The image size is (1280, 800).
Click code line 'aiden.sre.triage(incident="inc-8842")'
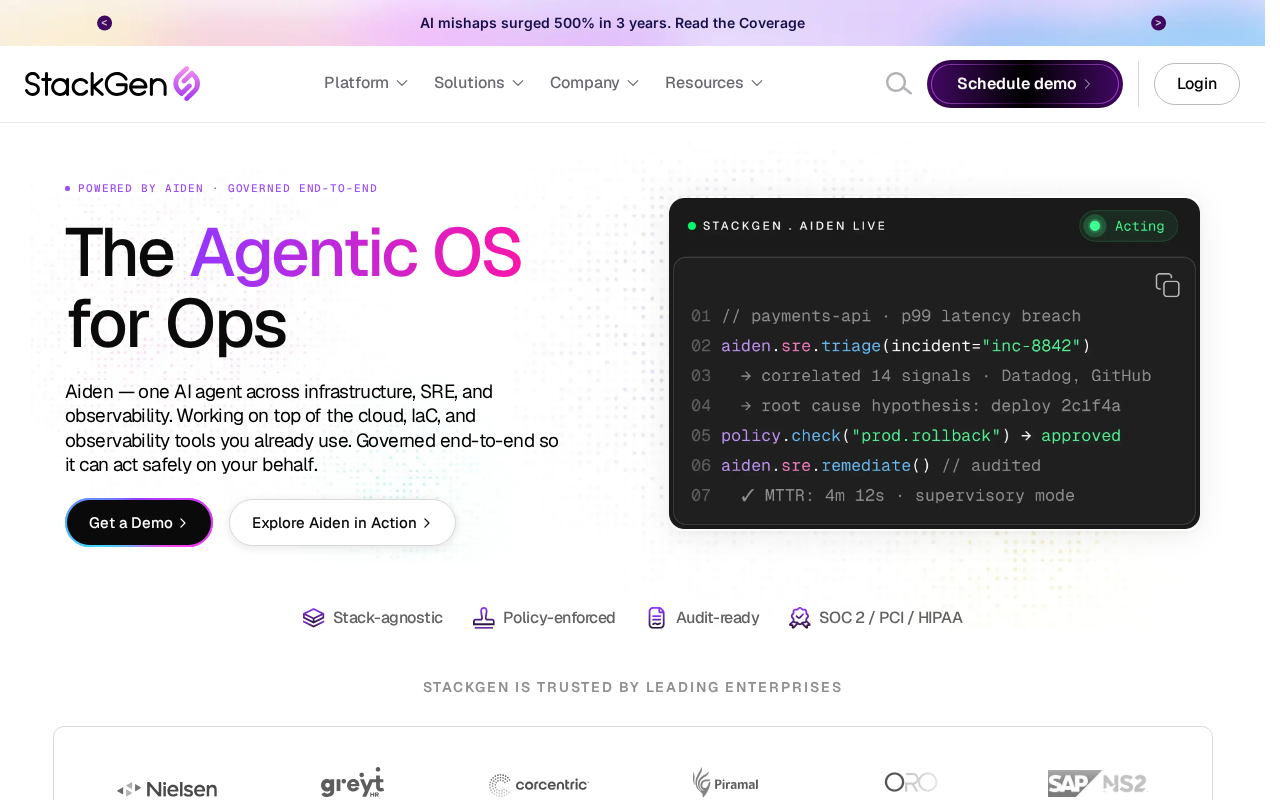906,346
